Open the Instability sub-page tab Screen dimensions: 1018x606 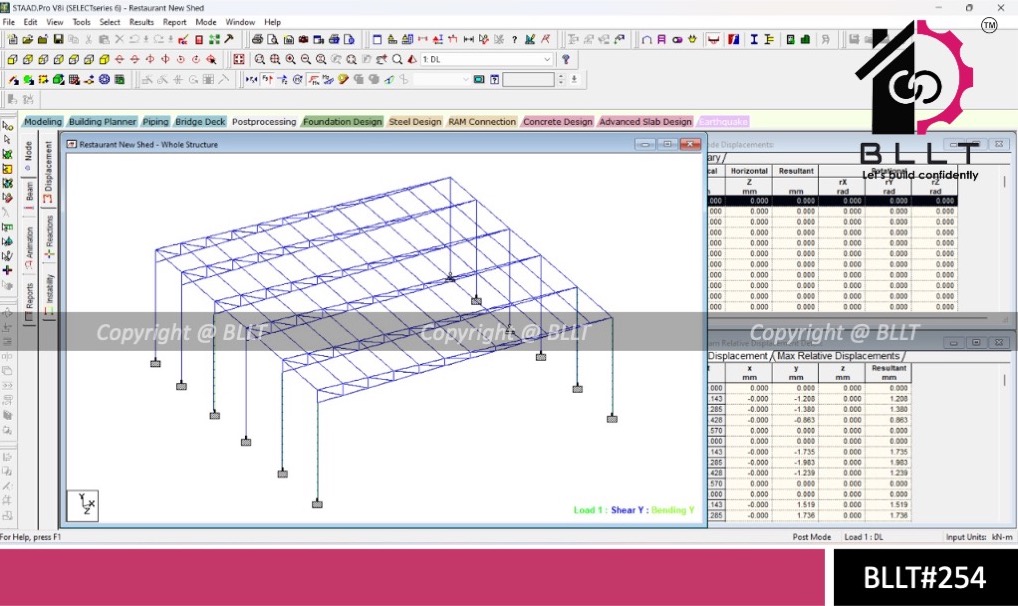[x=49, y=294]
